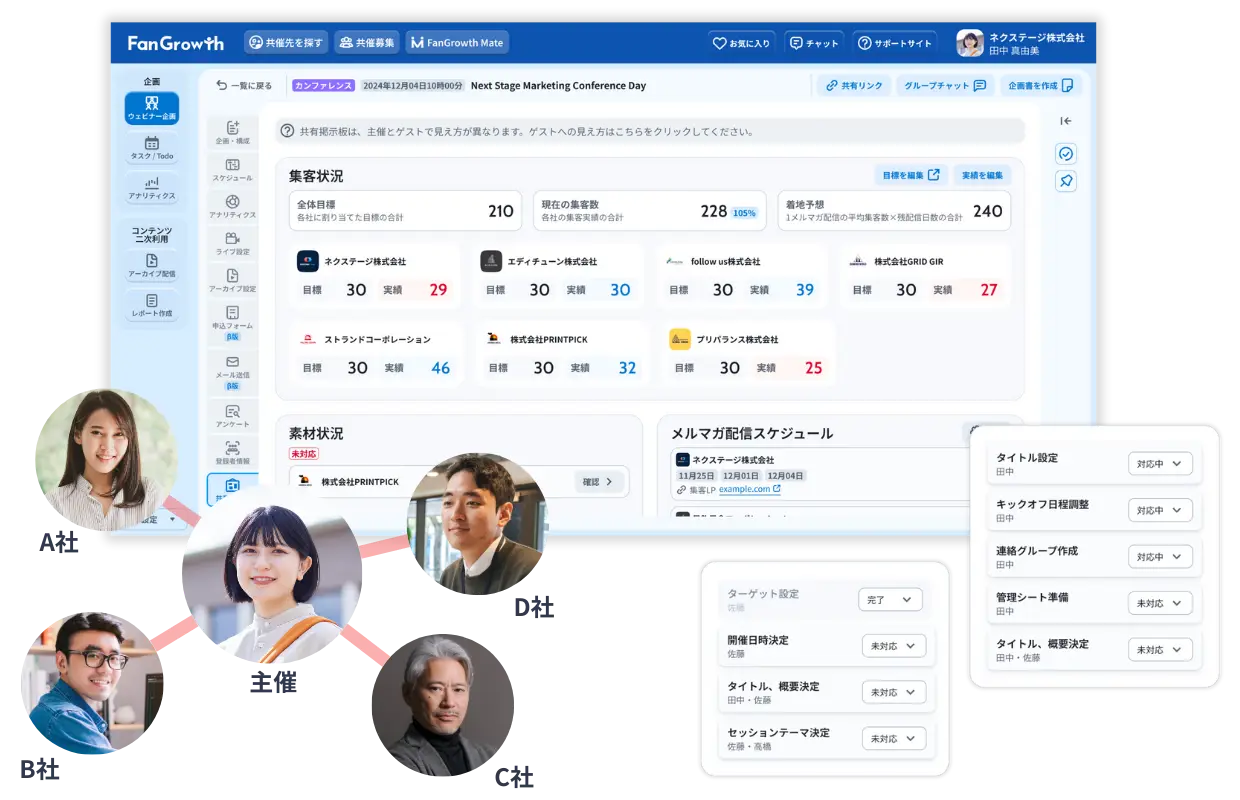Click the checkmark circle icon on right rail

[1066, 154]
